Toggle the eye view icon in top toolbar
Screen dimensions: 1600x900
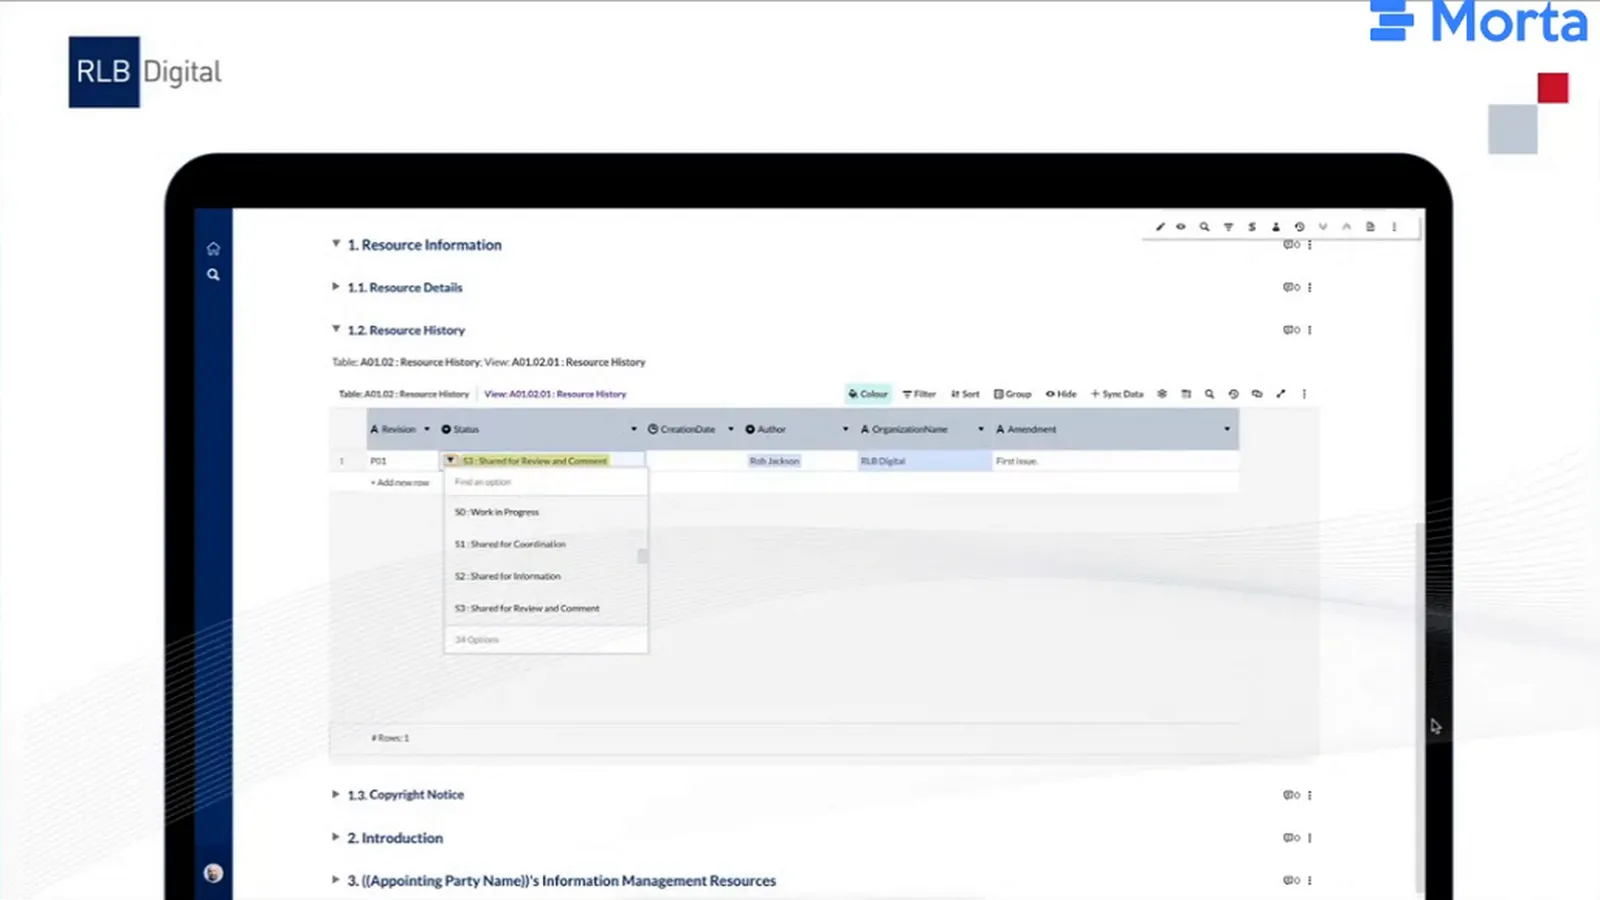coord(1181,227)
